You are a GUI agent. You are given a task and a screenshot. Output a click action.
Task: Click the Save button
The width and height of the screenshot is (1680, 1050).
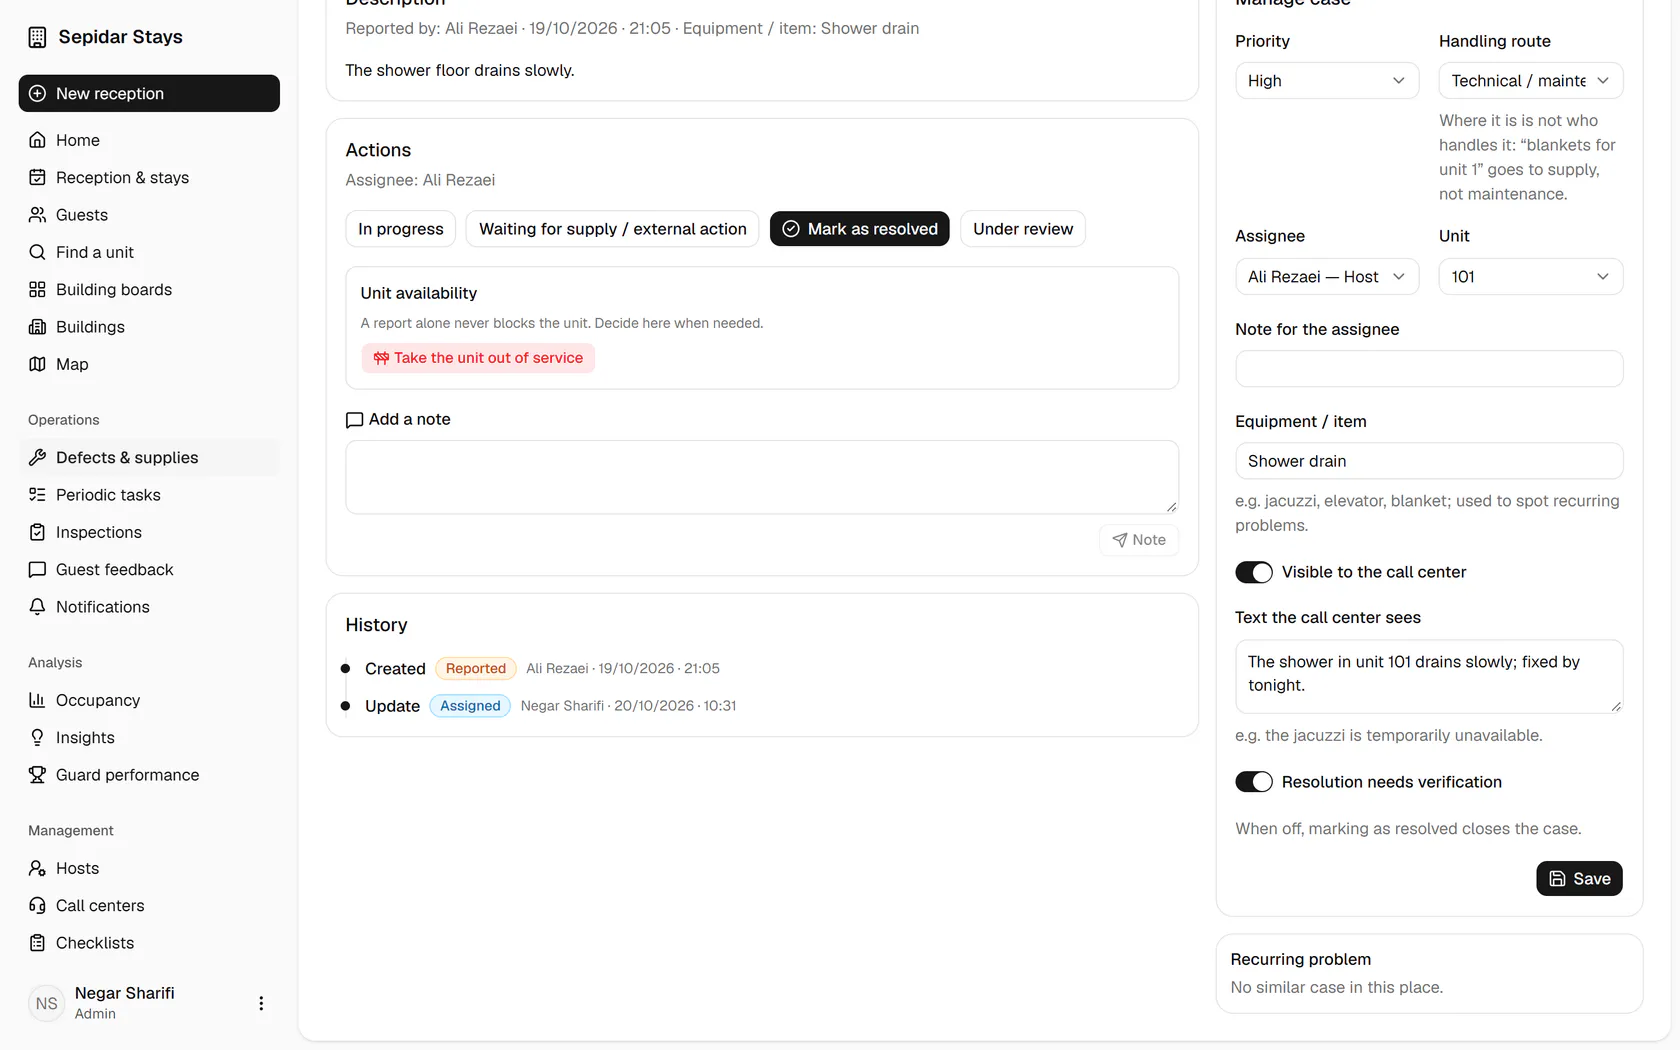tap(1579, 879)
